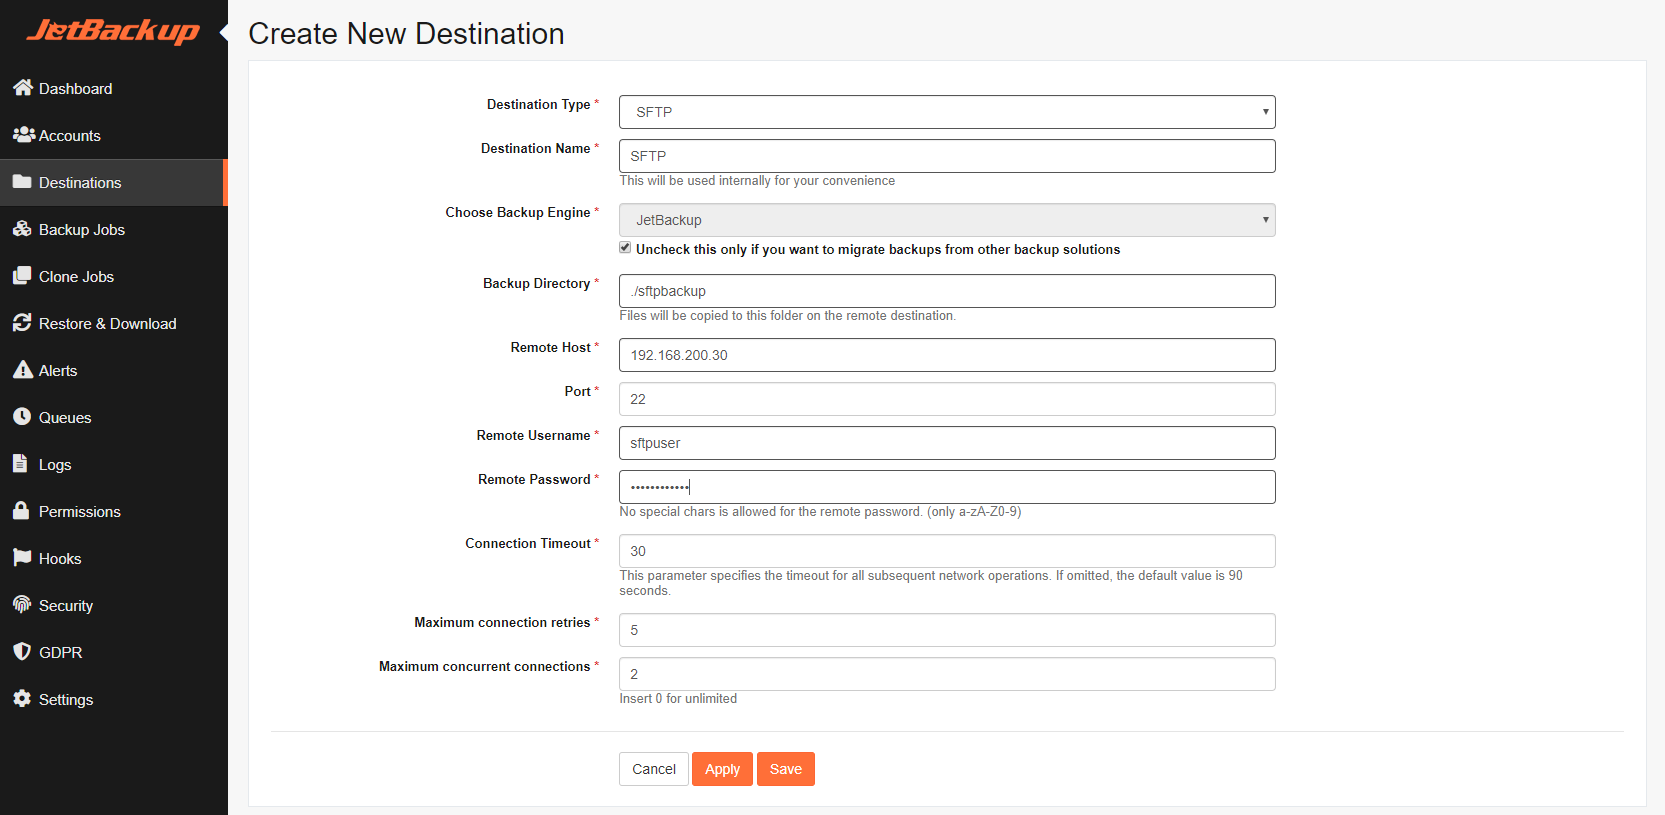Edit the Remote Username field
1665x815 pixels.
pos(947,443)
